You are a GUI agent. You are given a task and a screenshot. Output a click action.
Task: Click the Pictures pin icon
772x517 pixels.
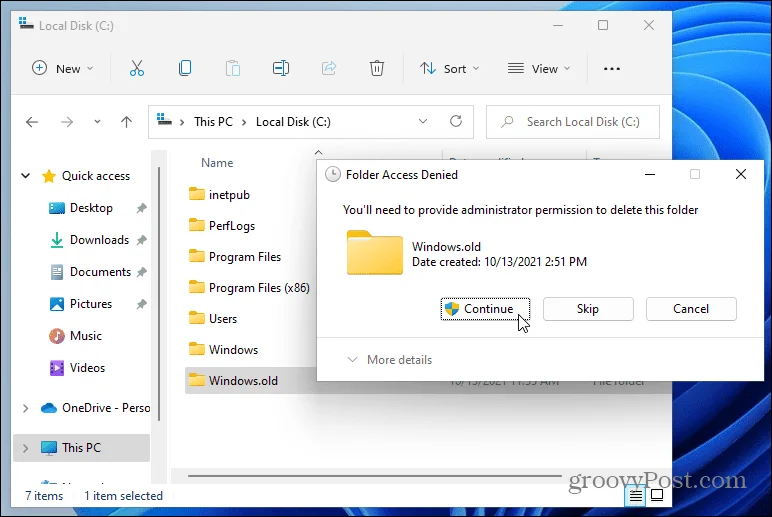point(142,304)
